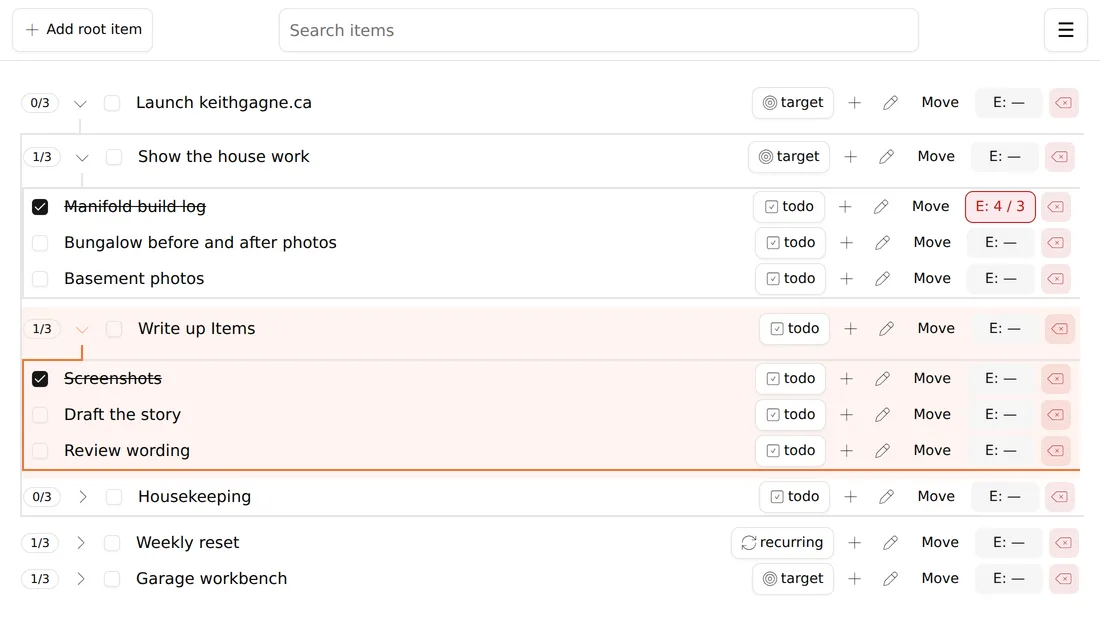Move the Garage workbench item
Viewport: 1100px width, 640px height.
click(940, 579)
